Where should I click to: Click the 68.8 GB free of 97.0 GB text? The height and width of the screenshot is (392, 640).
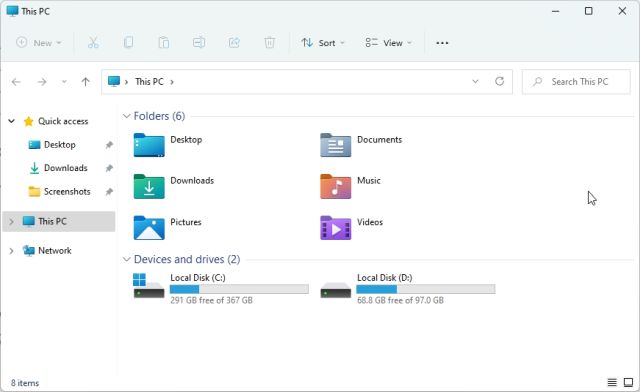coord(400,301)
